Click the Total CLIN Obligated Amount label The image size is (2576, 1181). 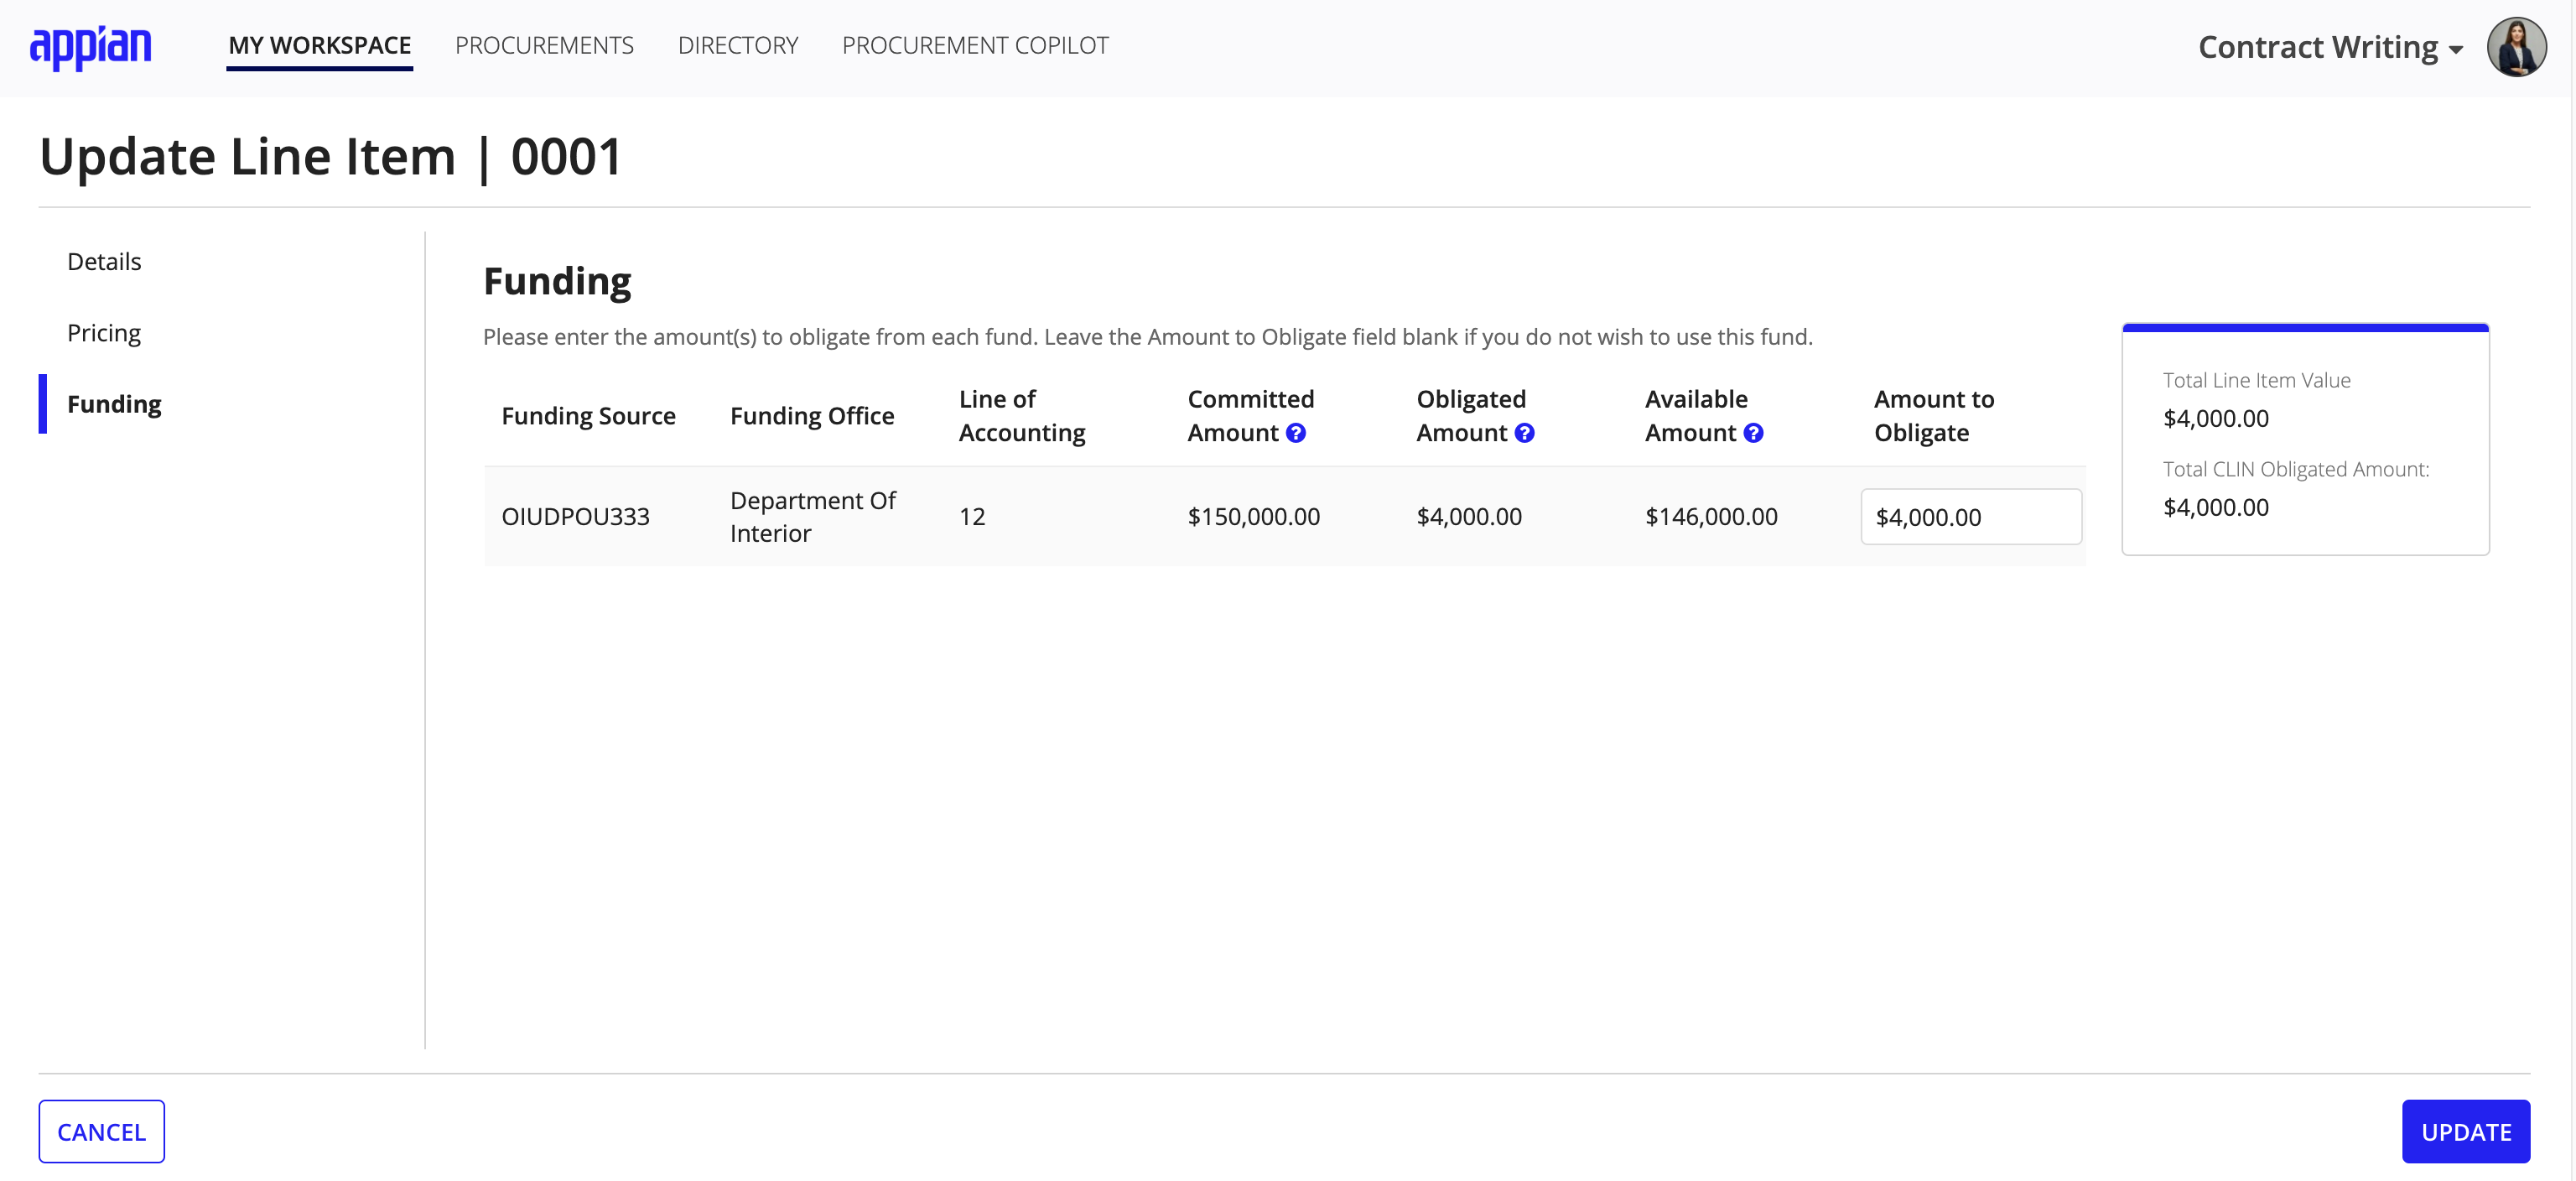point(2296,470)
